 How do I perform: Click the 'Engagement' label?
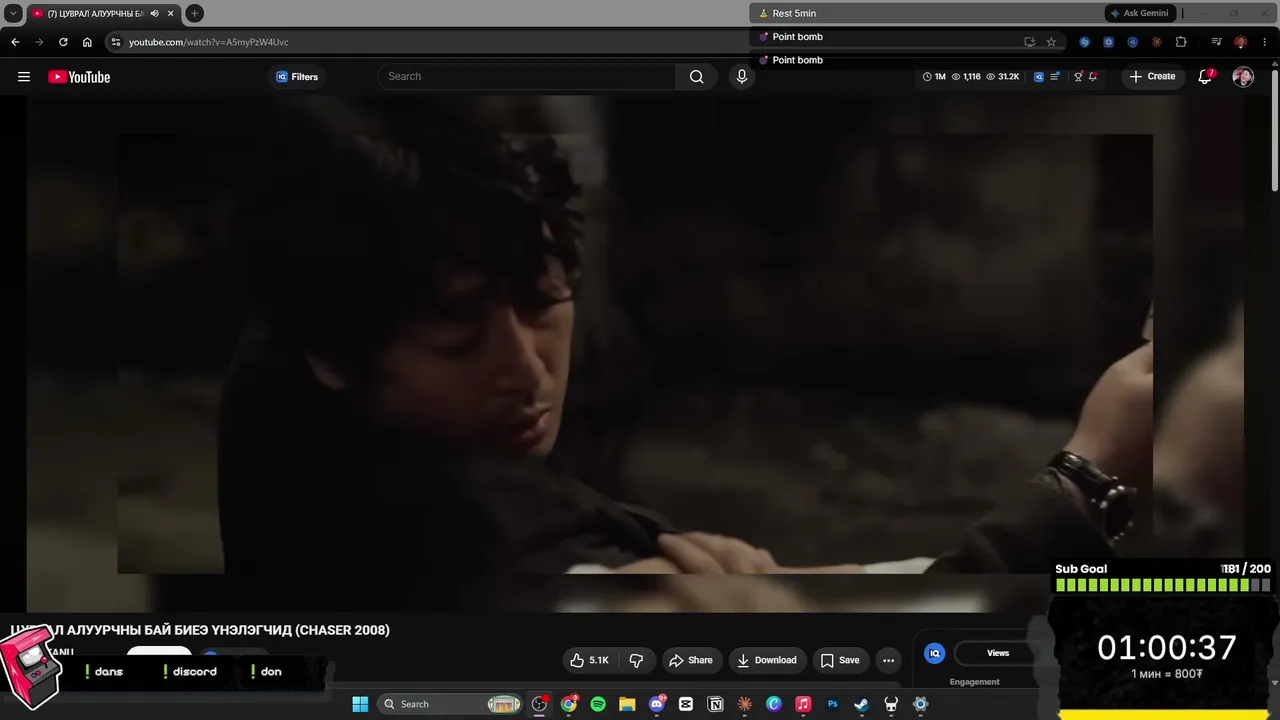975,682
